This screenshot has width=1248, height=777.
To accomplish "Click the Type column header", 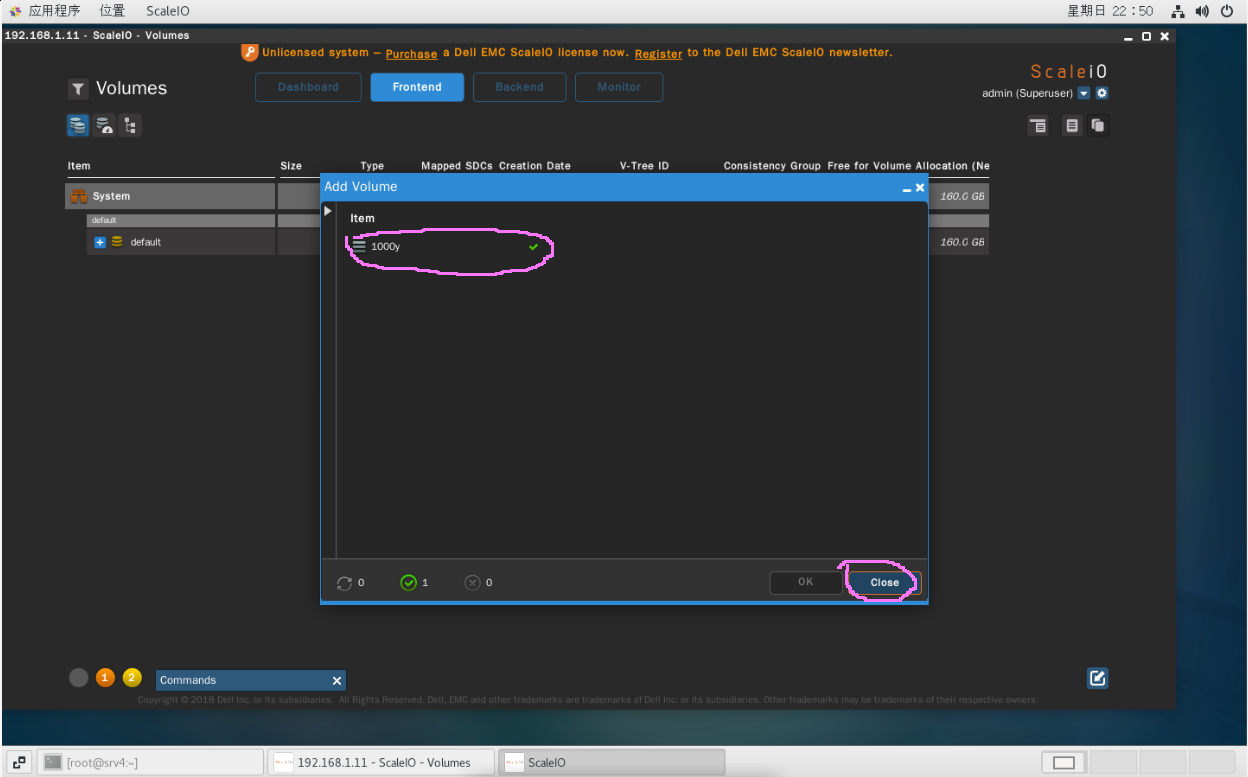I will pyautogui.click(x=372, y=166).
